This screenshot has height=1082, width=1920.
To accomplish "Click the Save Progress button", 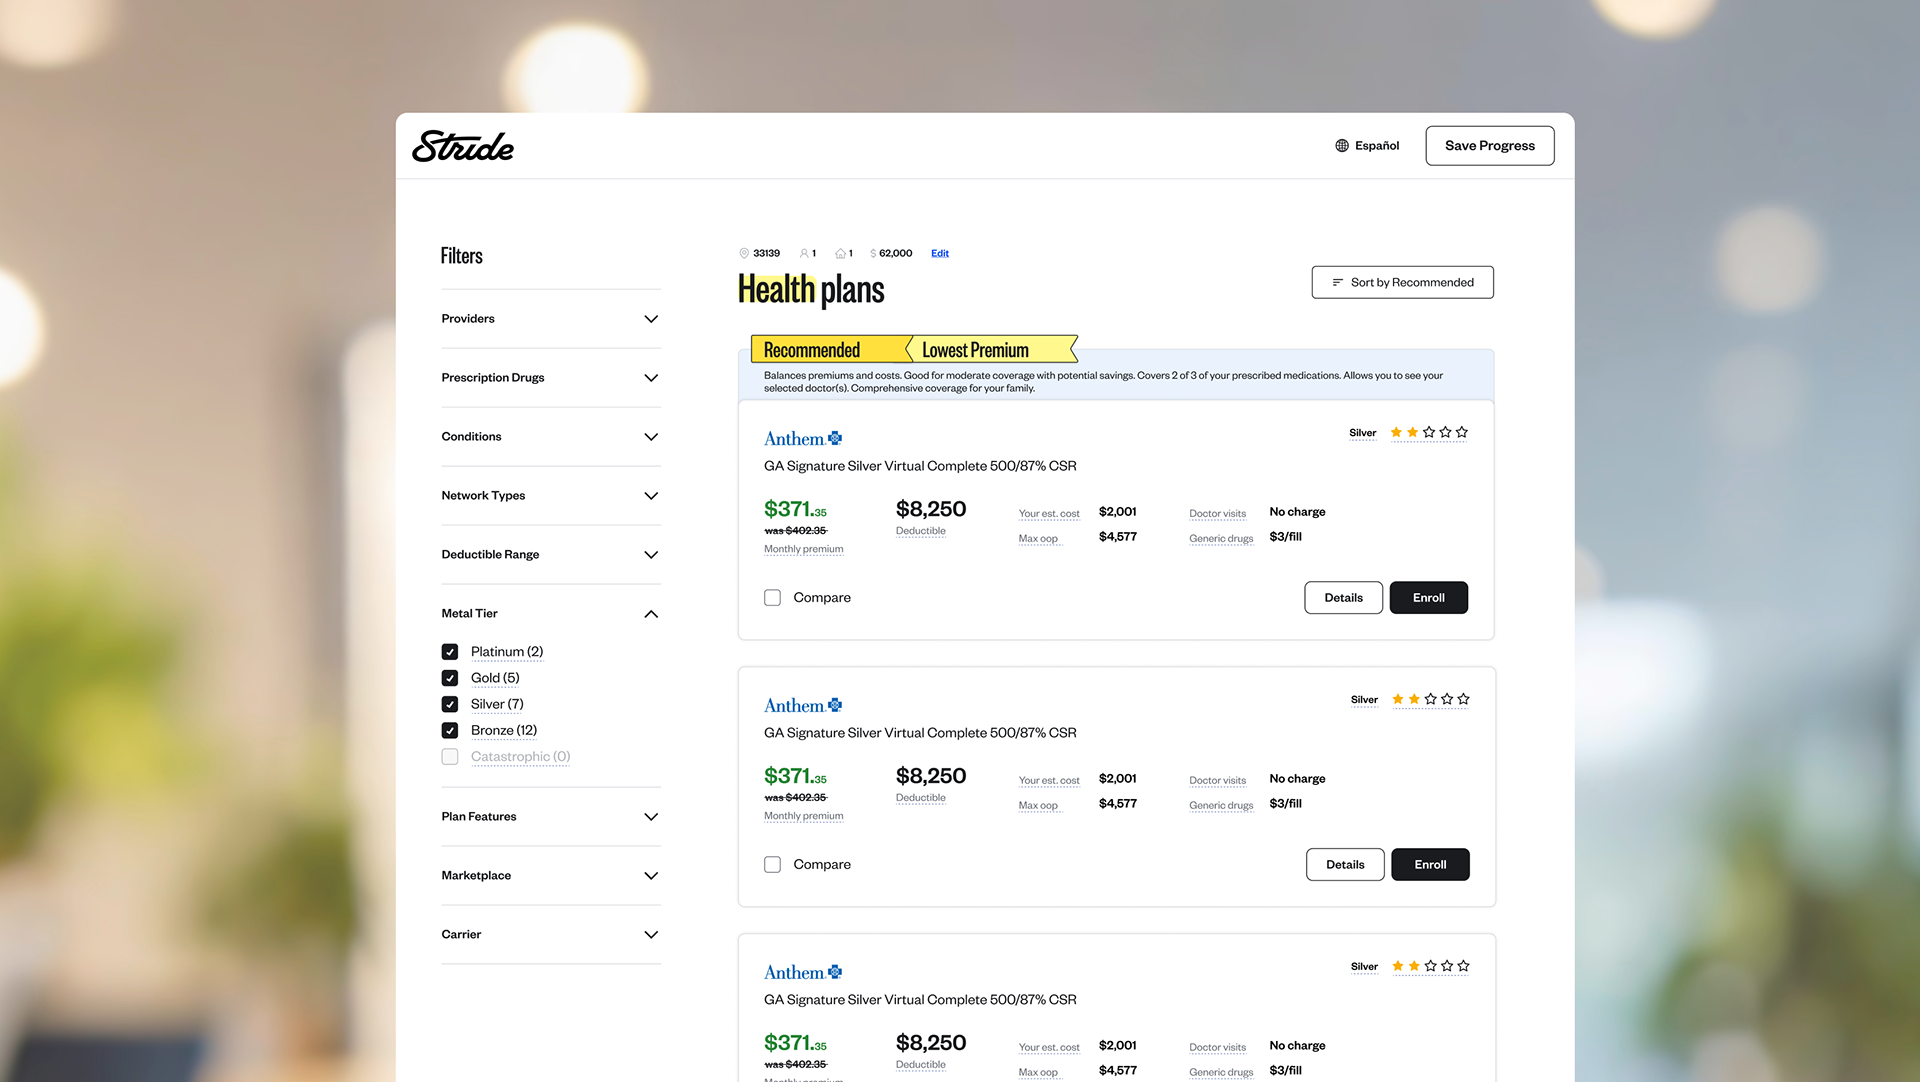I will point(1490,146).
